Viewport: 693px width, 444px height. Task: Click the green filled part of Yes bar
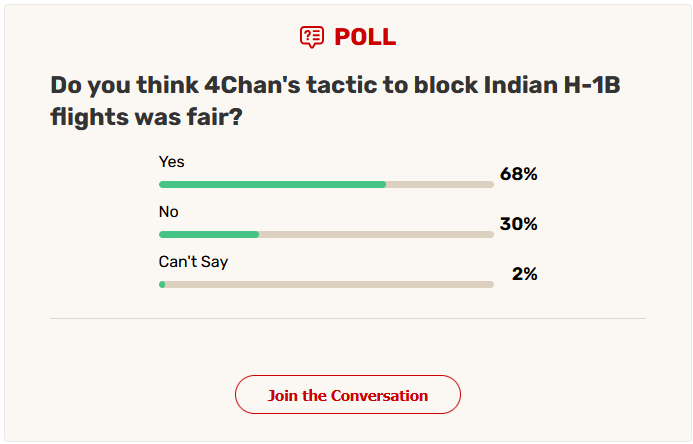point(272,185)
